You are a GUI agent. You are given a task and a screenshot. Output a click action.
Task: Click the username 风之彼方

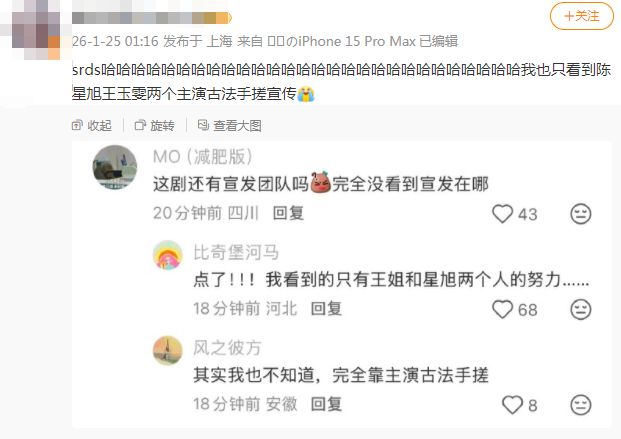click(x=227, y=347)
